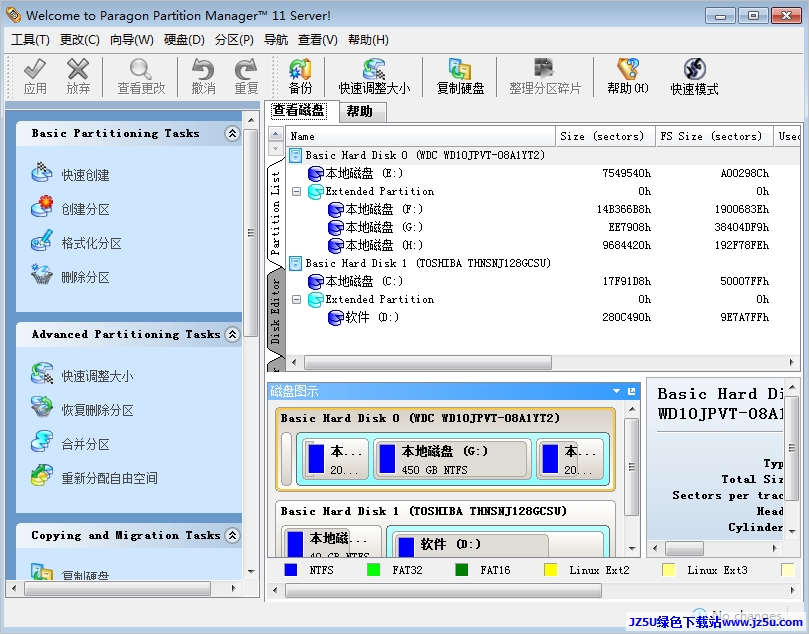Screen dimensions: 809x634
Task: Click the left sidebar vertical scrollbar
Action: tap(251, 233)
